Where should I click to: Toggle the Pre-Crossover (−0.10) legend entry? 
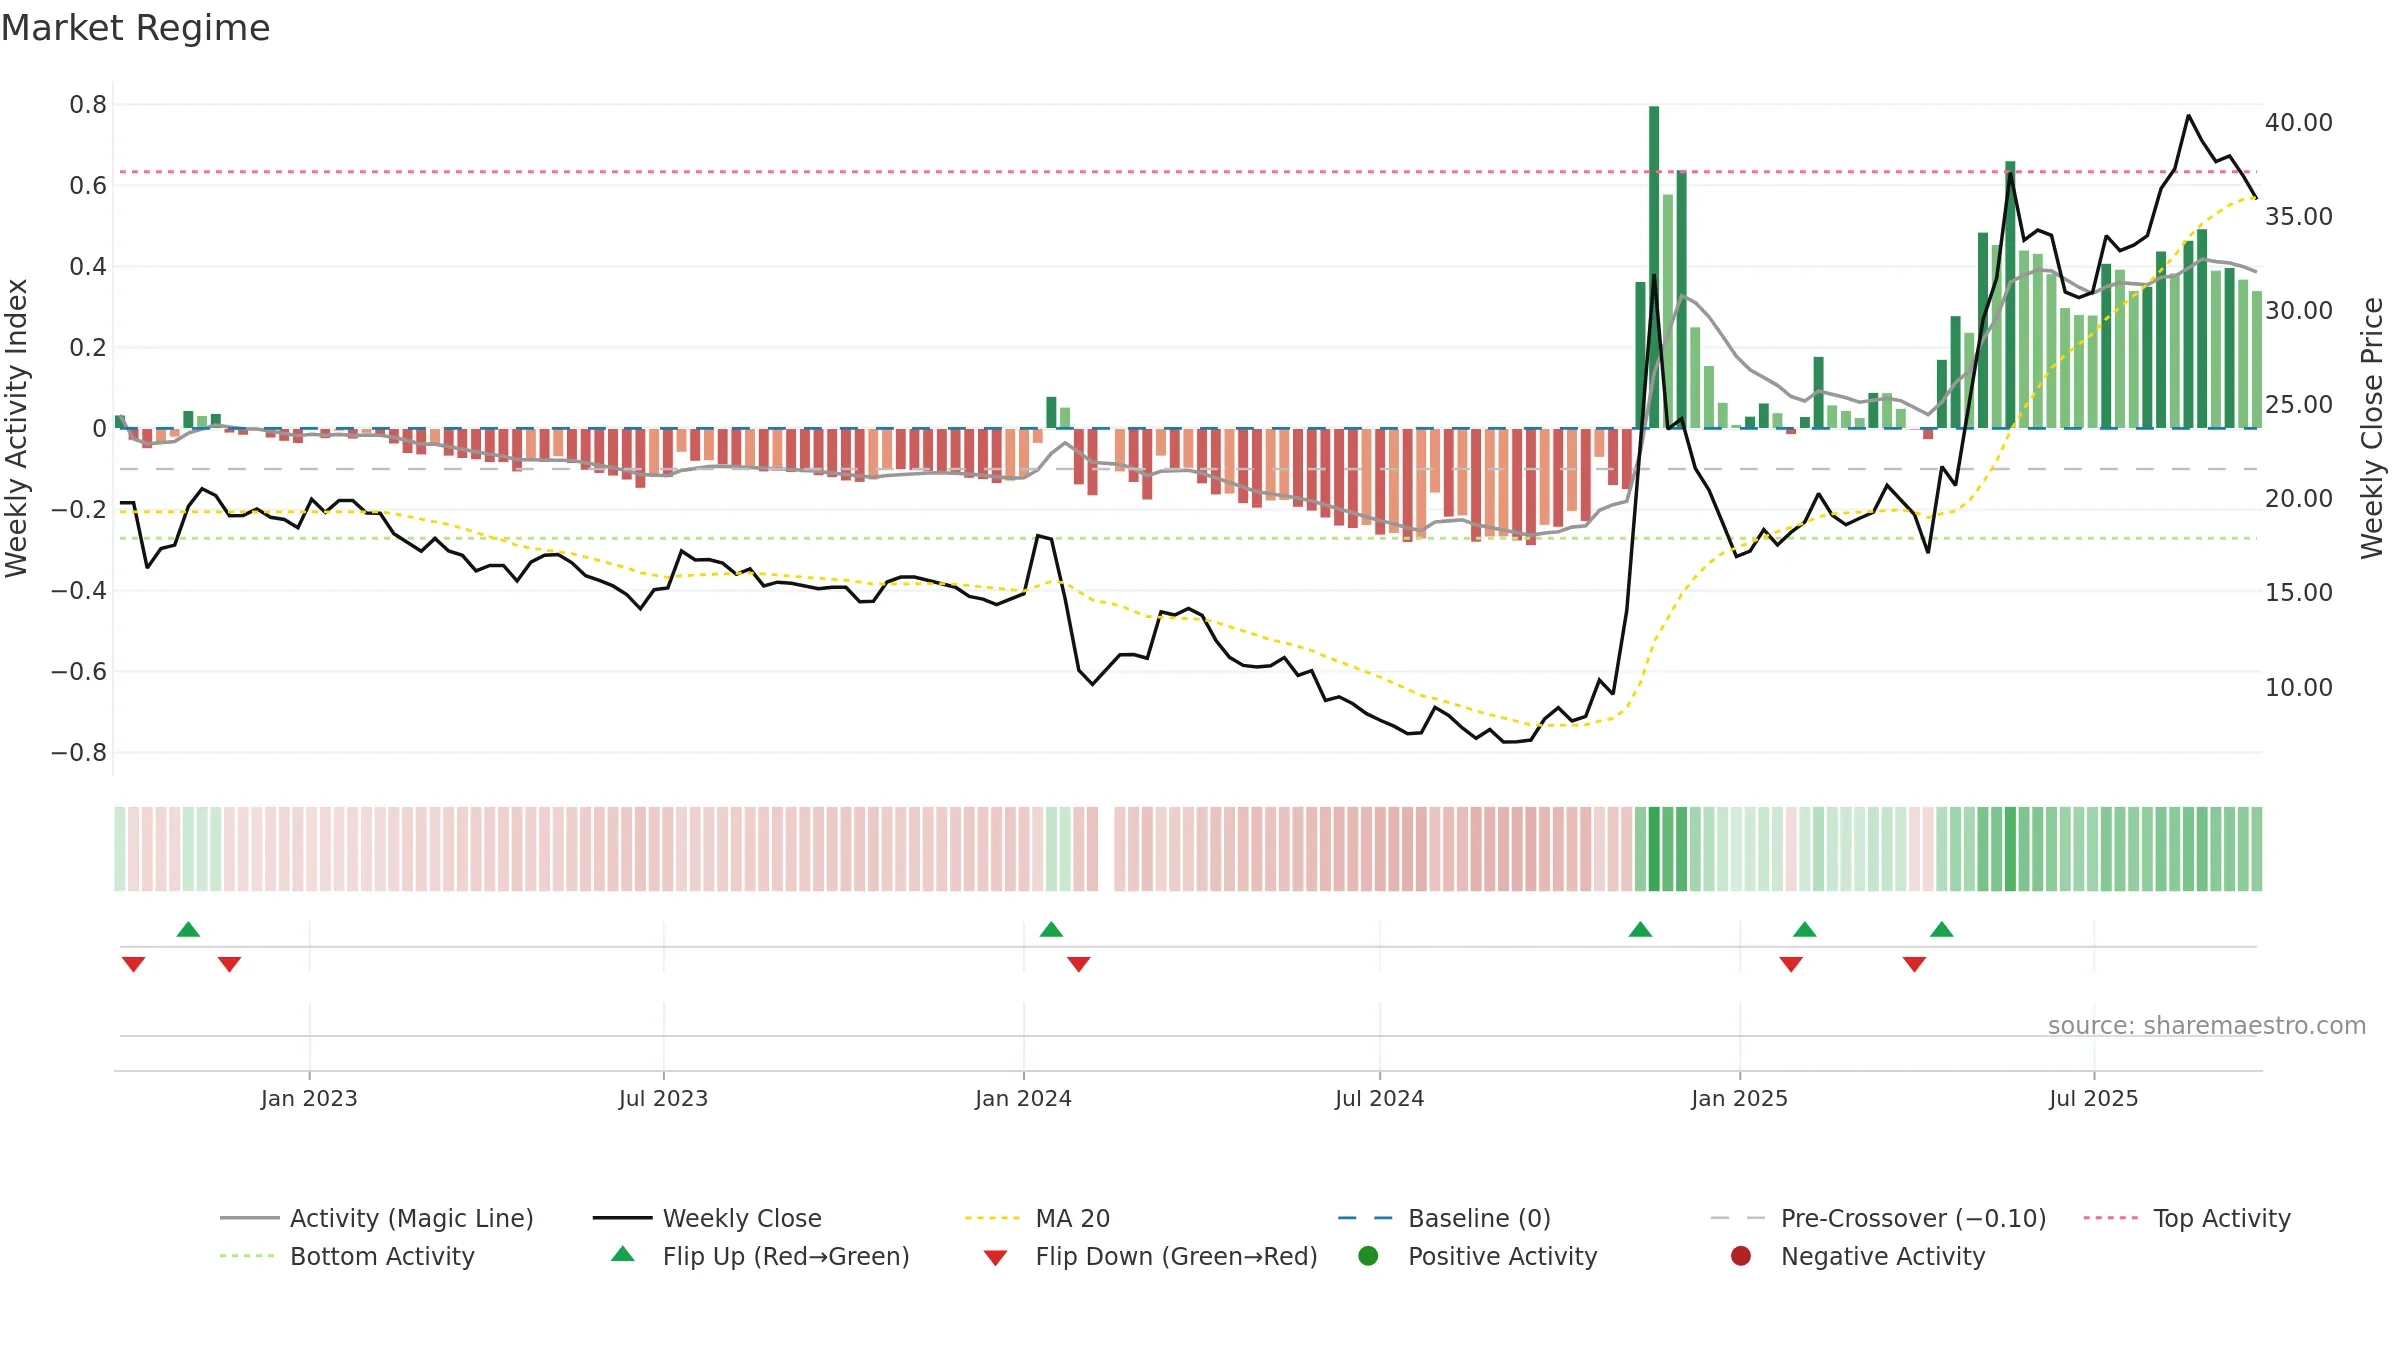click(1878, 1218)
